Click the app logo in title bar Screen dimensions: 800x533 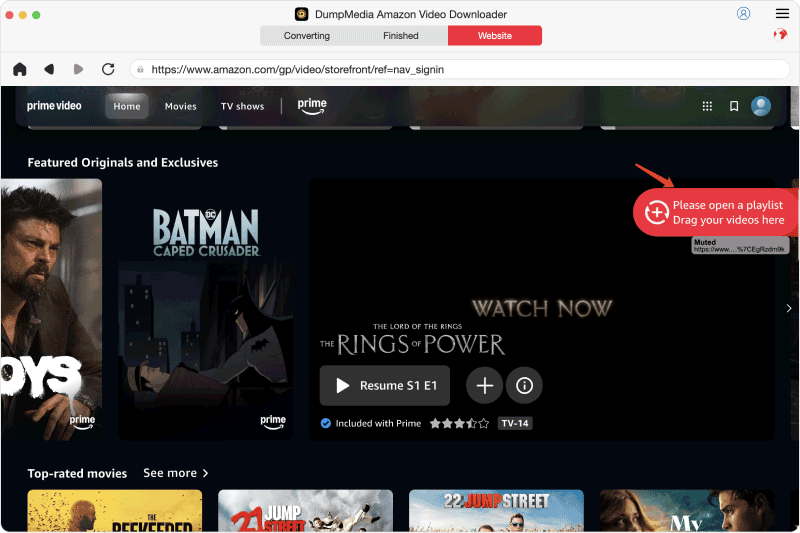pos(302,14)
